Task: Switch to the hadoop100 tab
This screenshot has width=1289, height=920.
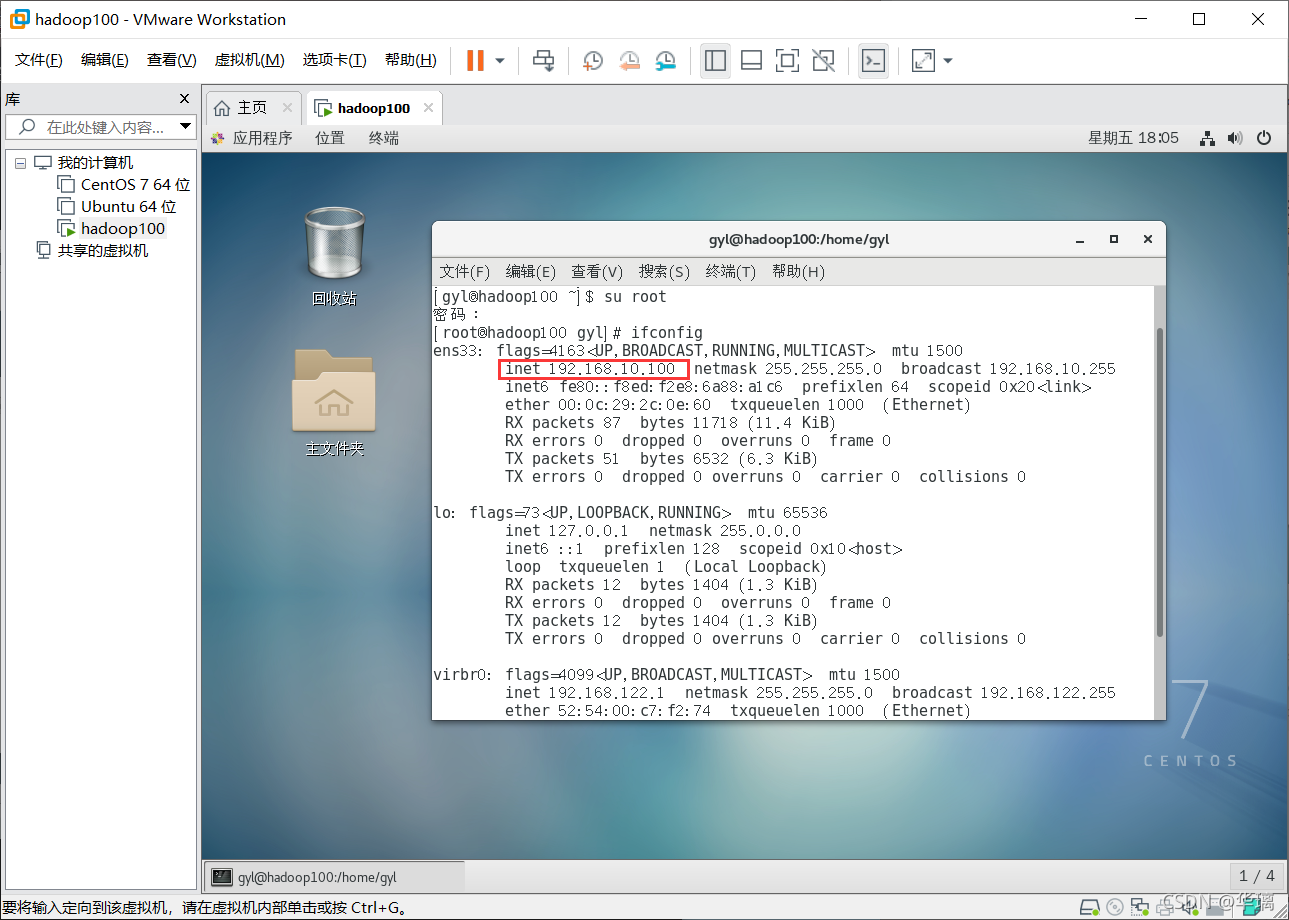Action: pyautogui.click(x=373, y=108)
